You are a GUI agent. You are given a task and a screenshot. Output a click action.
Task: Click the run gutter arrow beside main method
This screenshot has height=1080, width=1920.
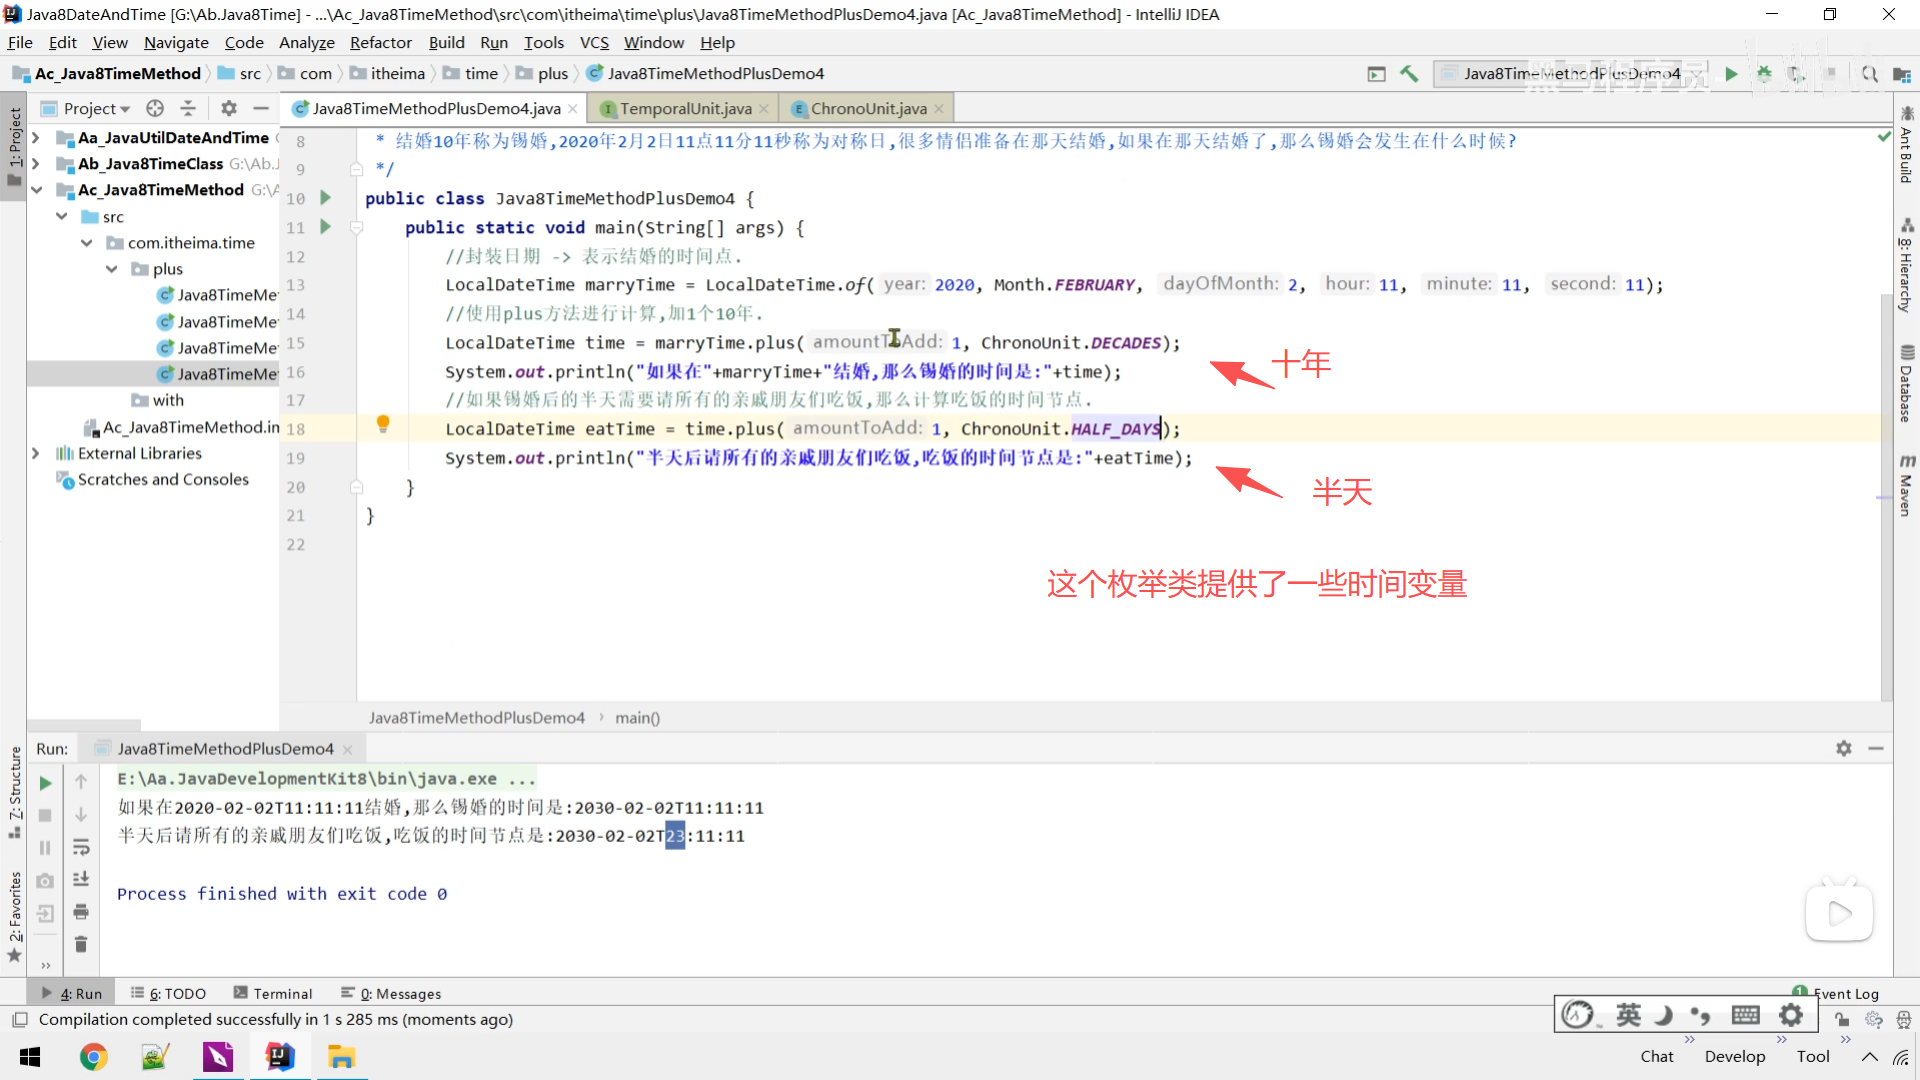(x=325, y=227)
